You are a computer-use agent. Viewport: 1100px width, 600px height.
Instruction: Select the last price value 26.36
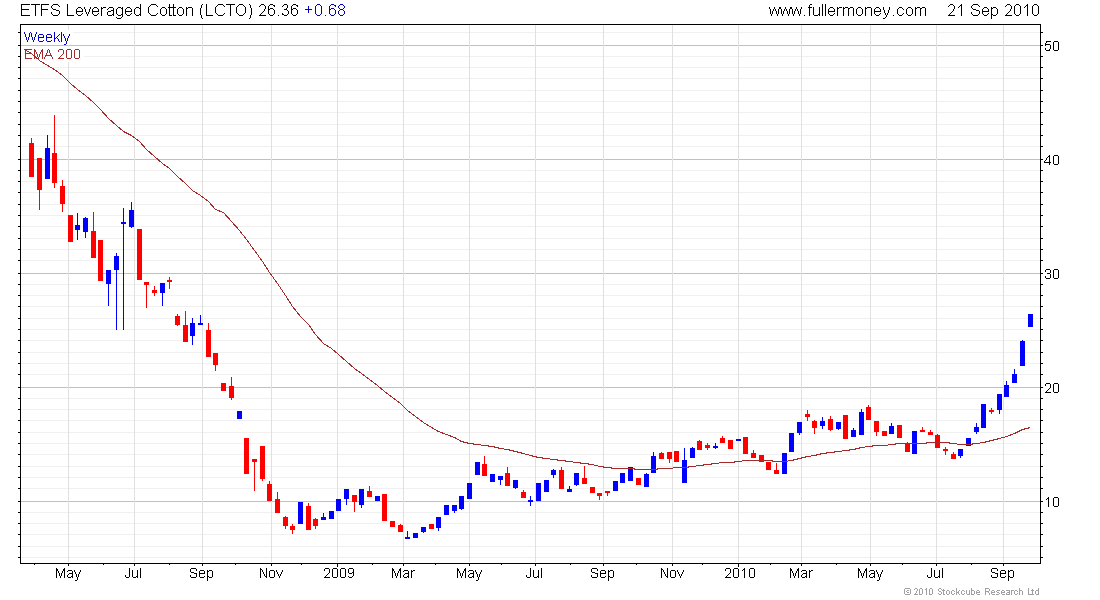click(279, 11)
